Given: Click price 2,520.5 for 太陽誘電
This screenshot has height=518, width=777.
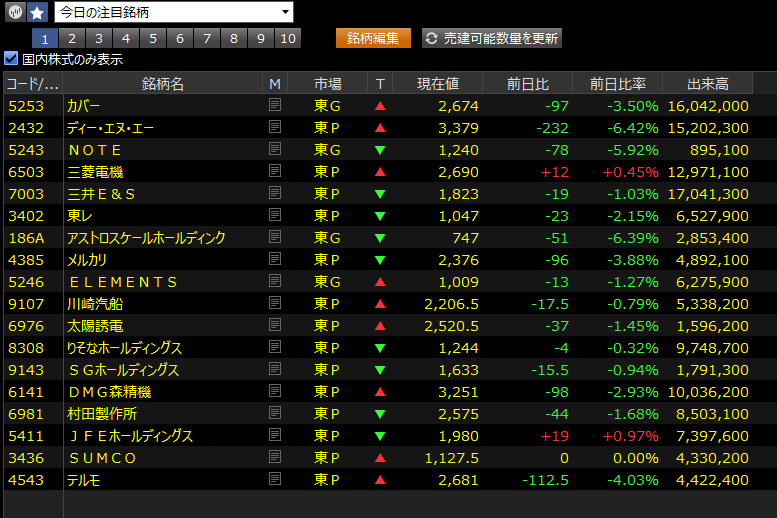Looking at the screenshot, I should coord(451,326).
